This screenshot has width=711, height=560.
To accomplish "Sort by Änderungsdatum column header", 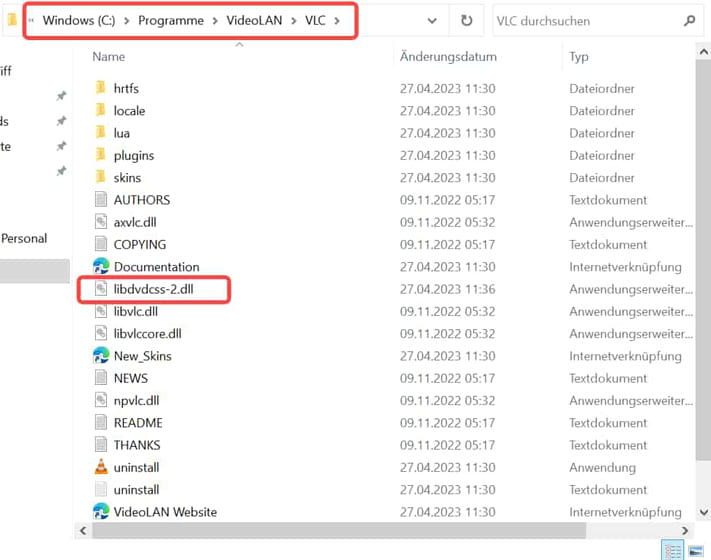I will (x=448, y=57).
